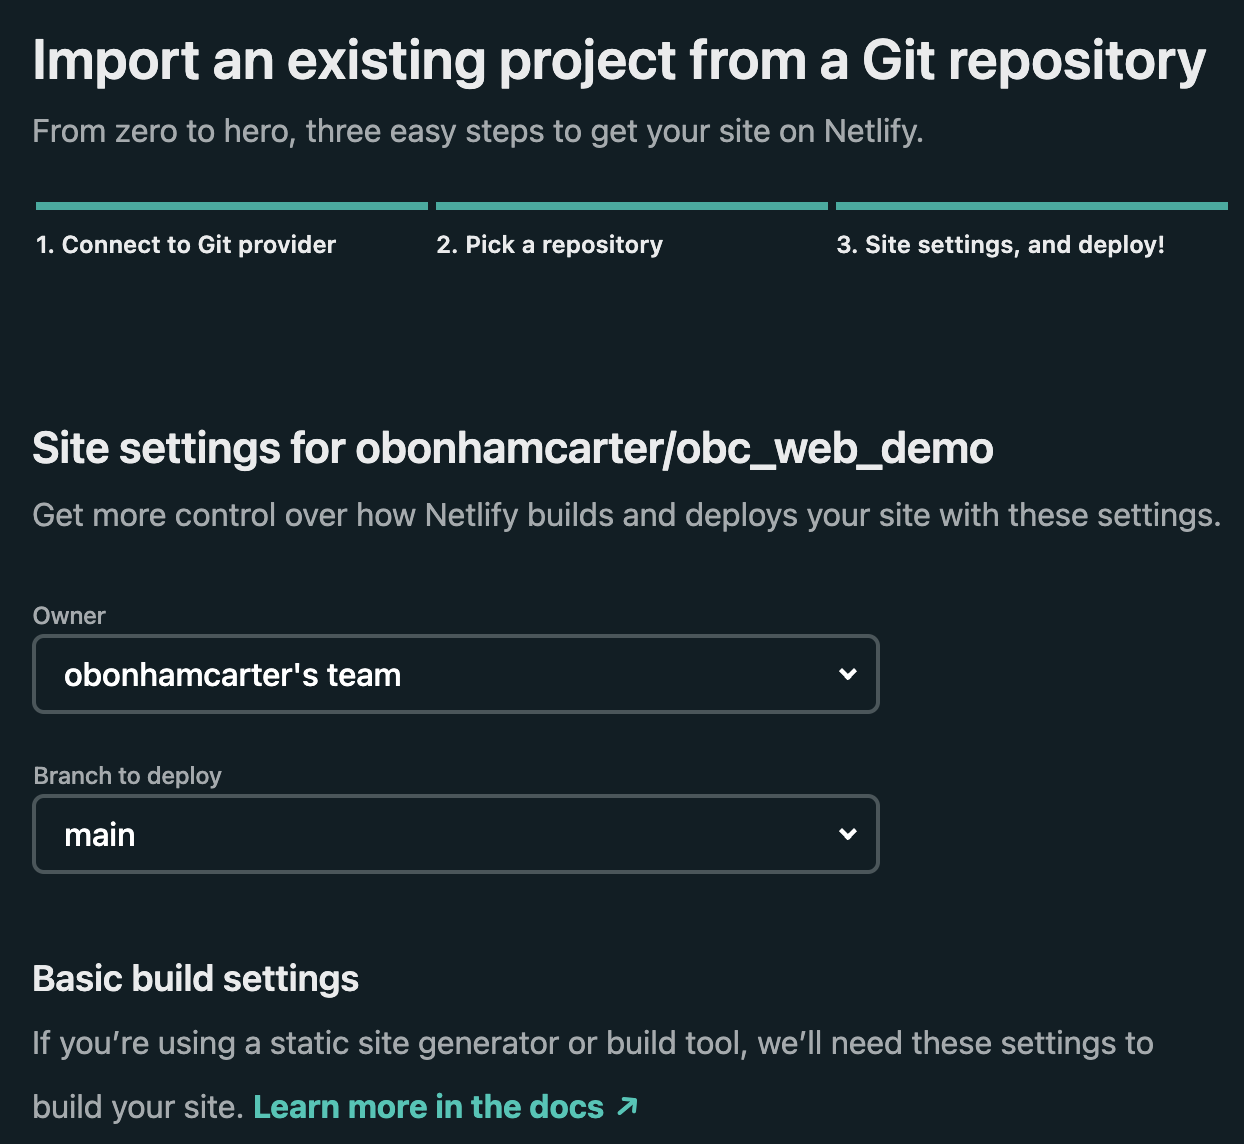Expand the Branch to deploy dropdown showing main
Image resolution: width=1244 pixels, height=1144 pixels.
point(455,834)
